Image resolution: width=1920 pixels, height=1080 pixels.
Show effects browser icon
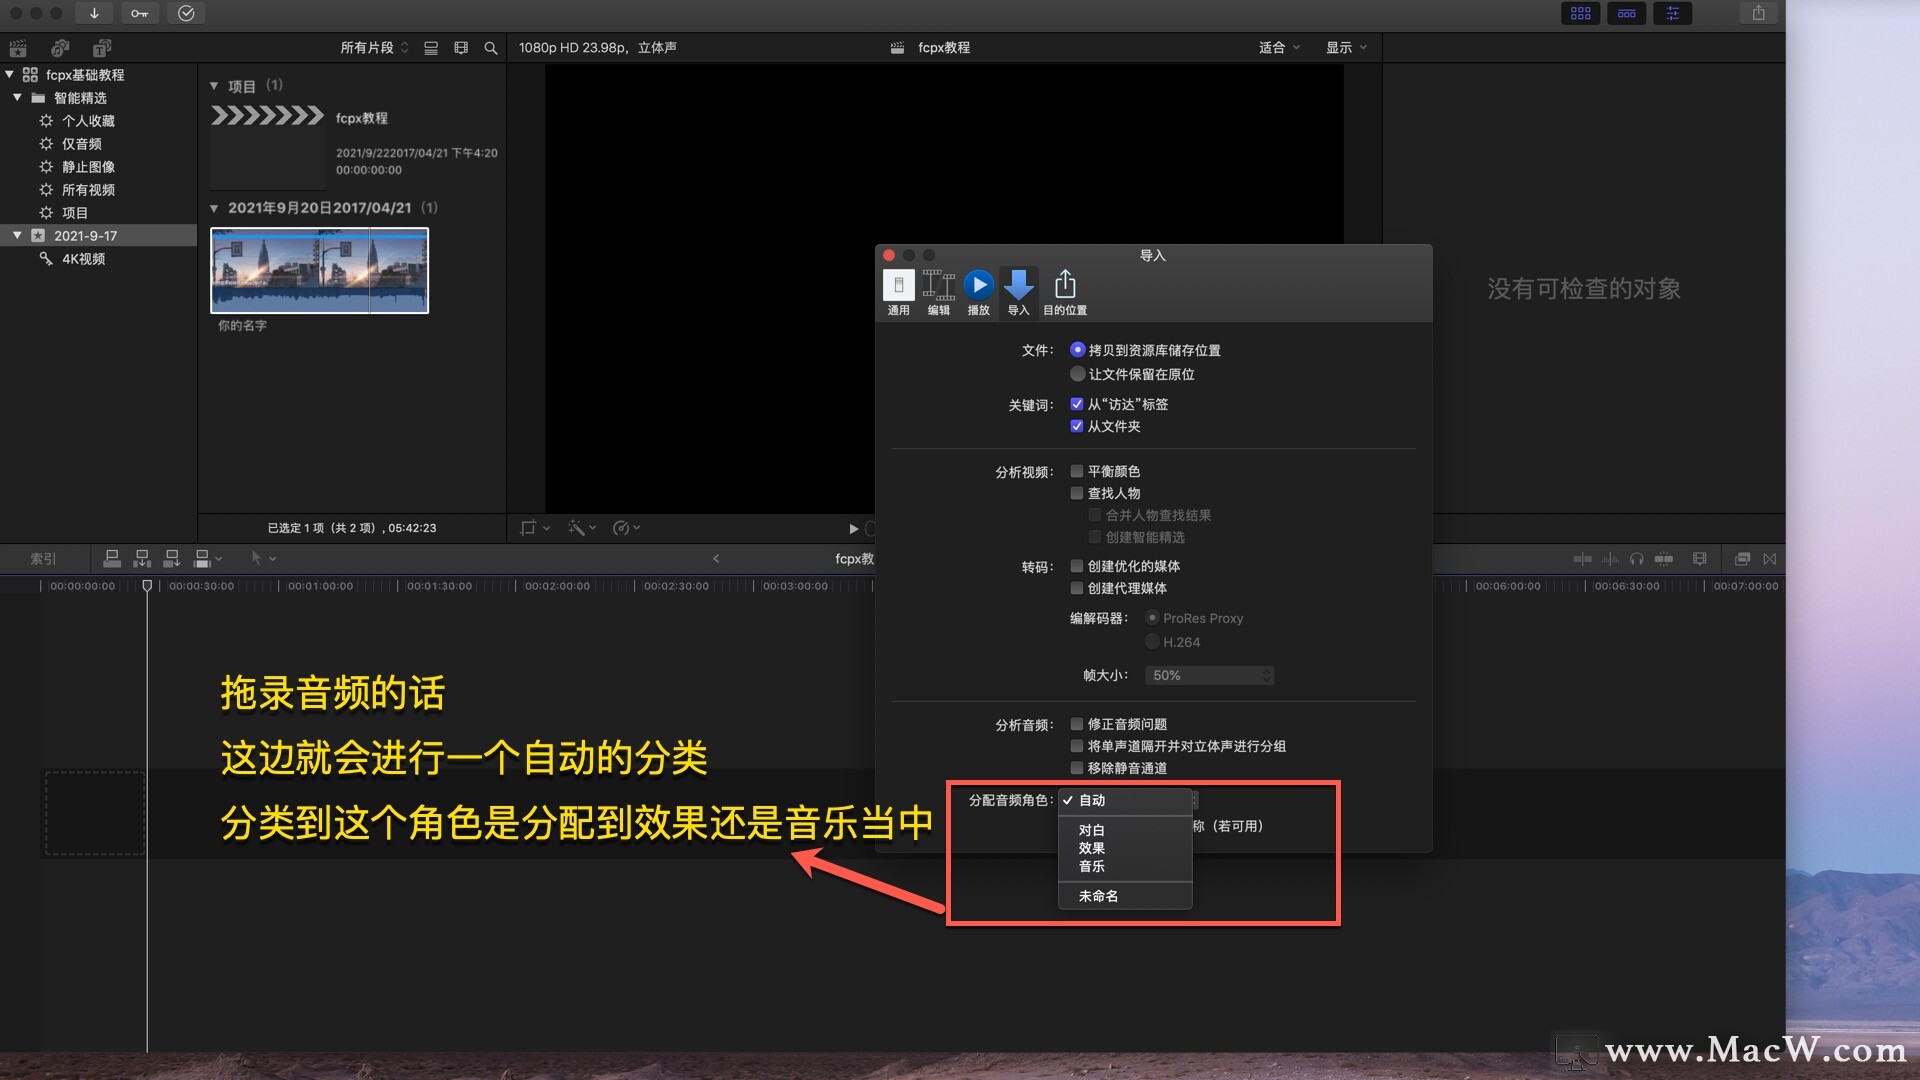click(x=1742, y=559)
